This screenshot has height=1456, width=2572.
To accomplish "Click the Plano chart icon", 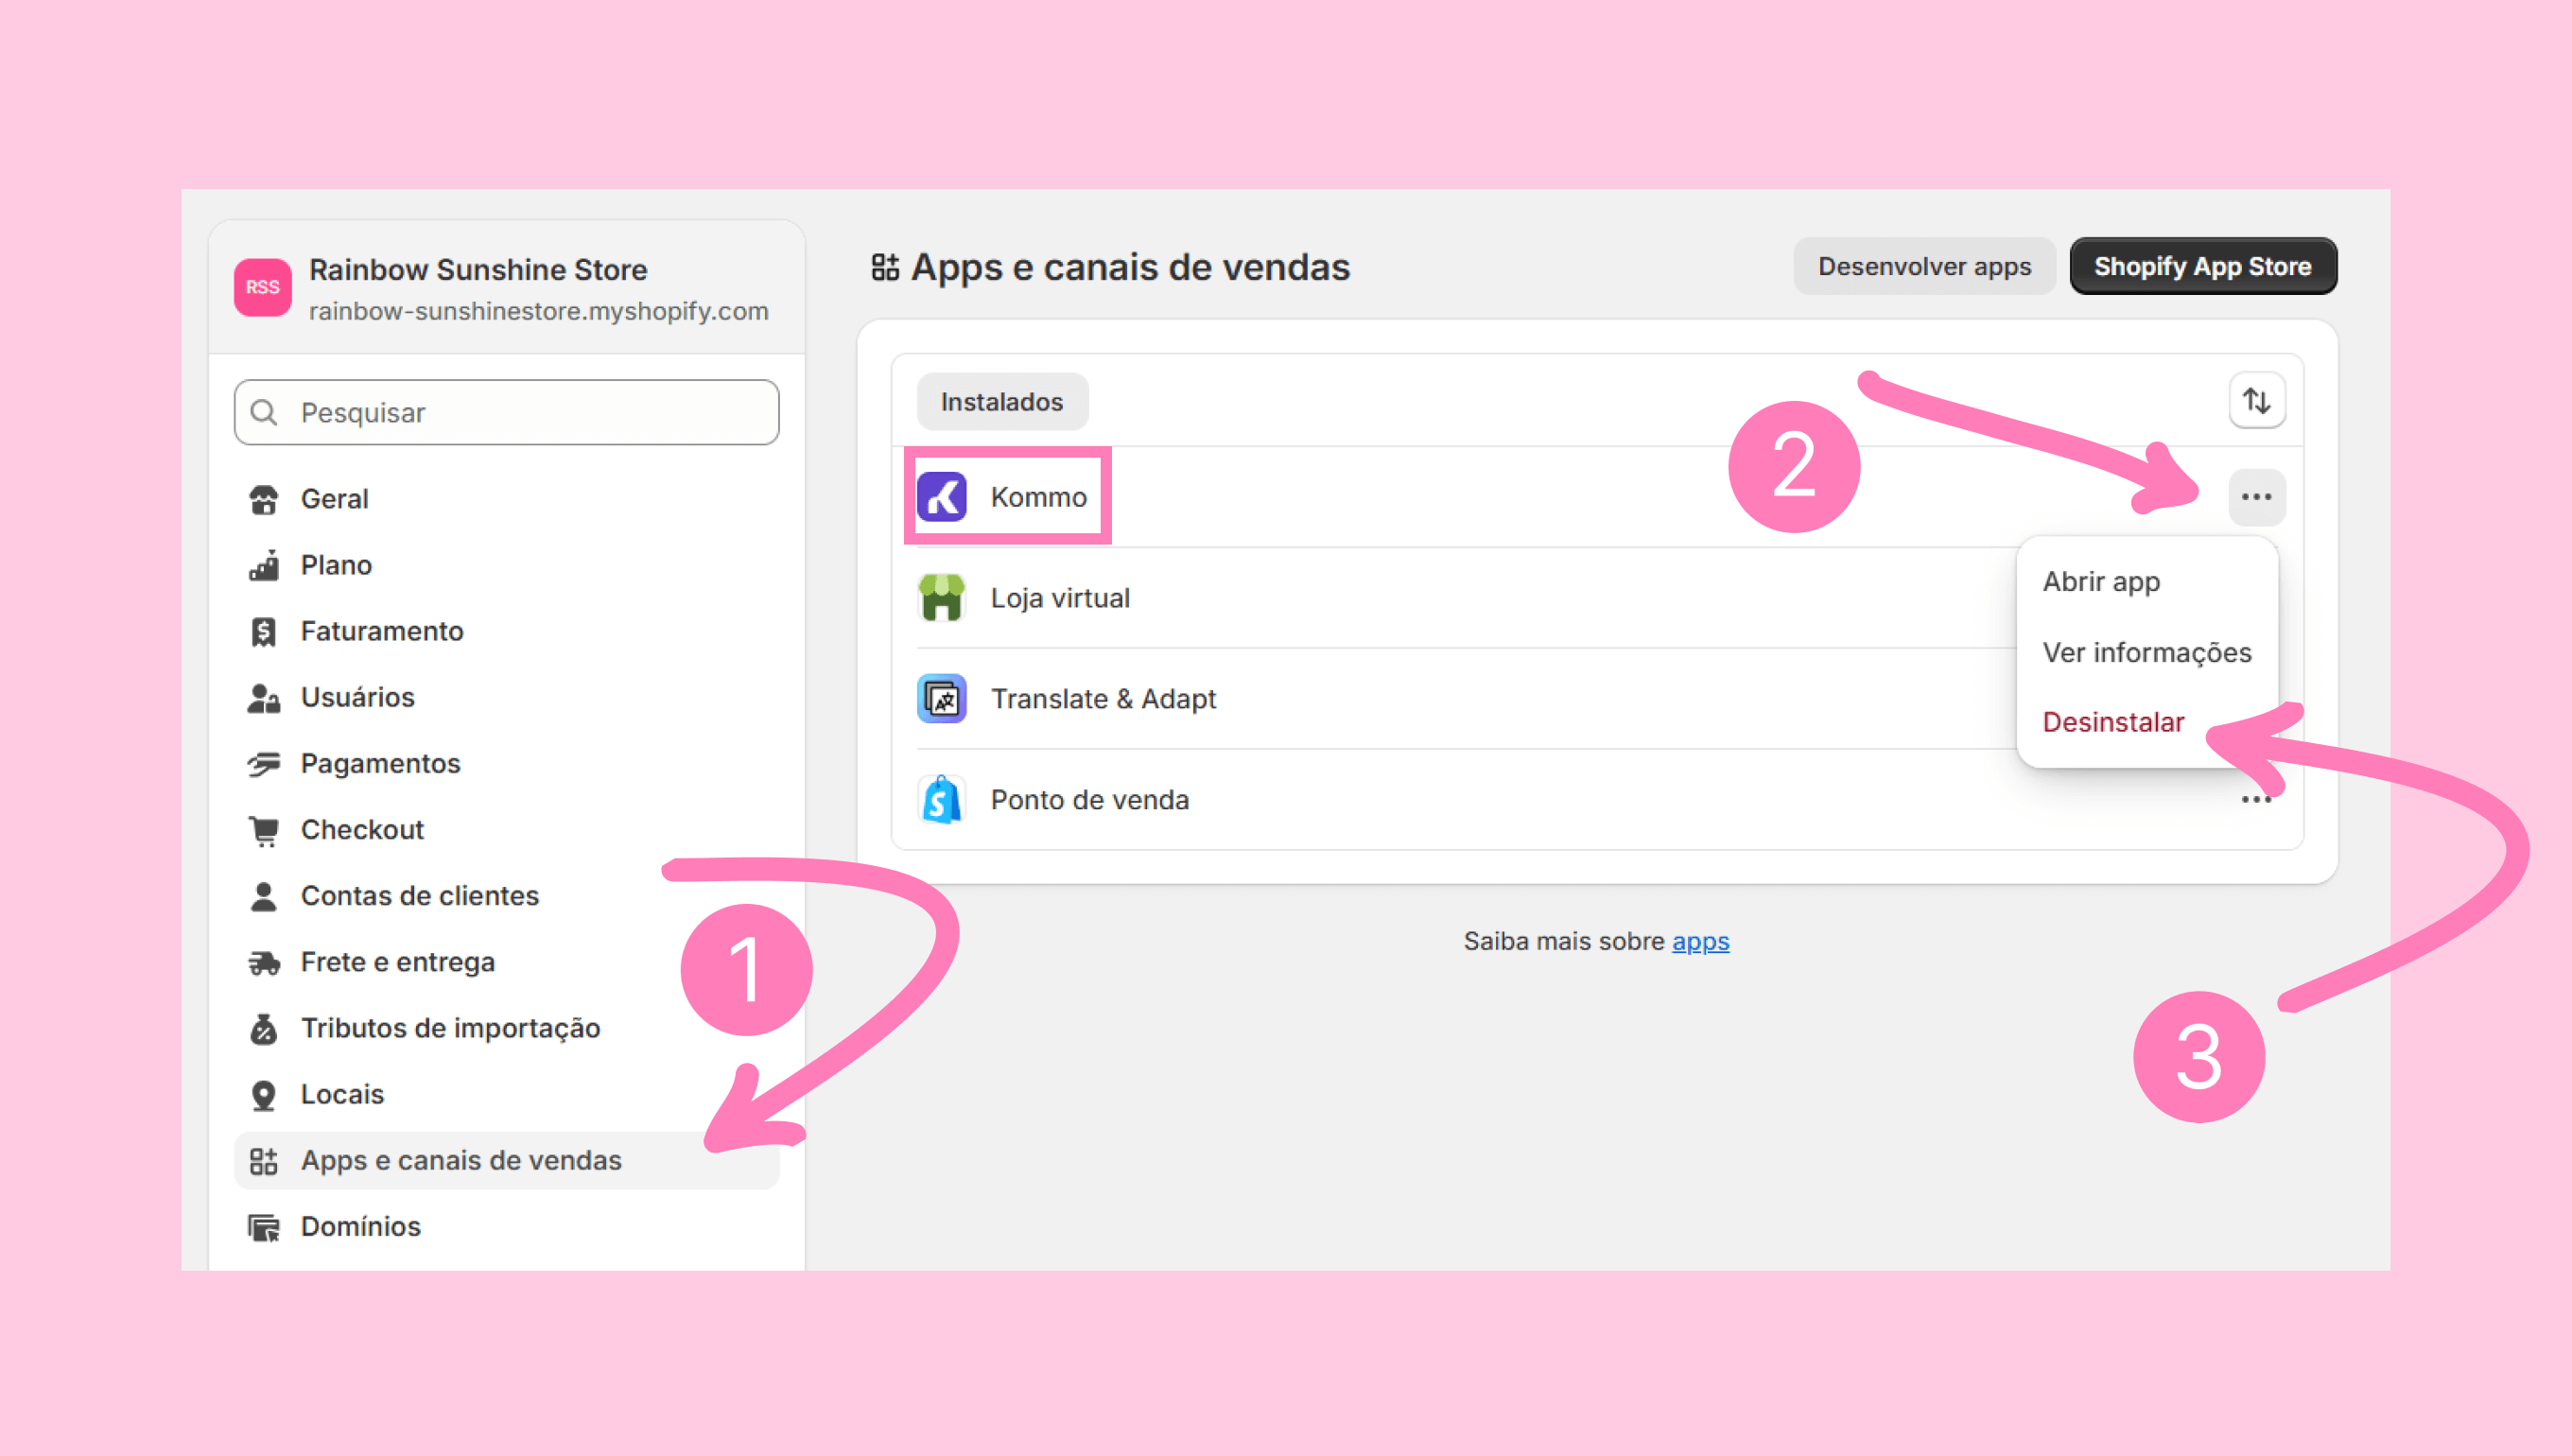I will (x=264, y=565).
